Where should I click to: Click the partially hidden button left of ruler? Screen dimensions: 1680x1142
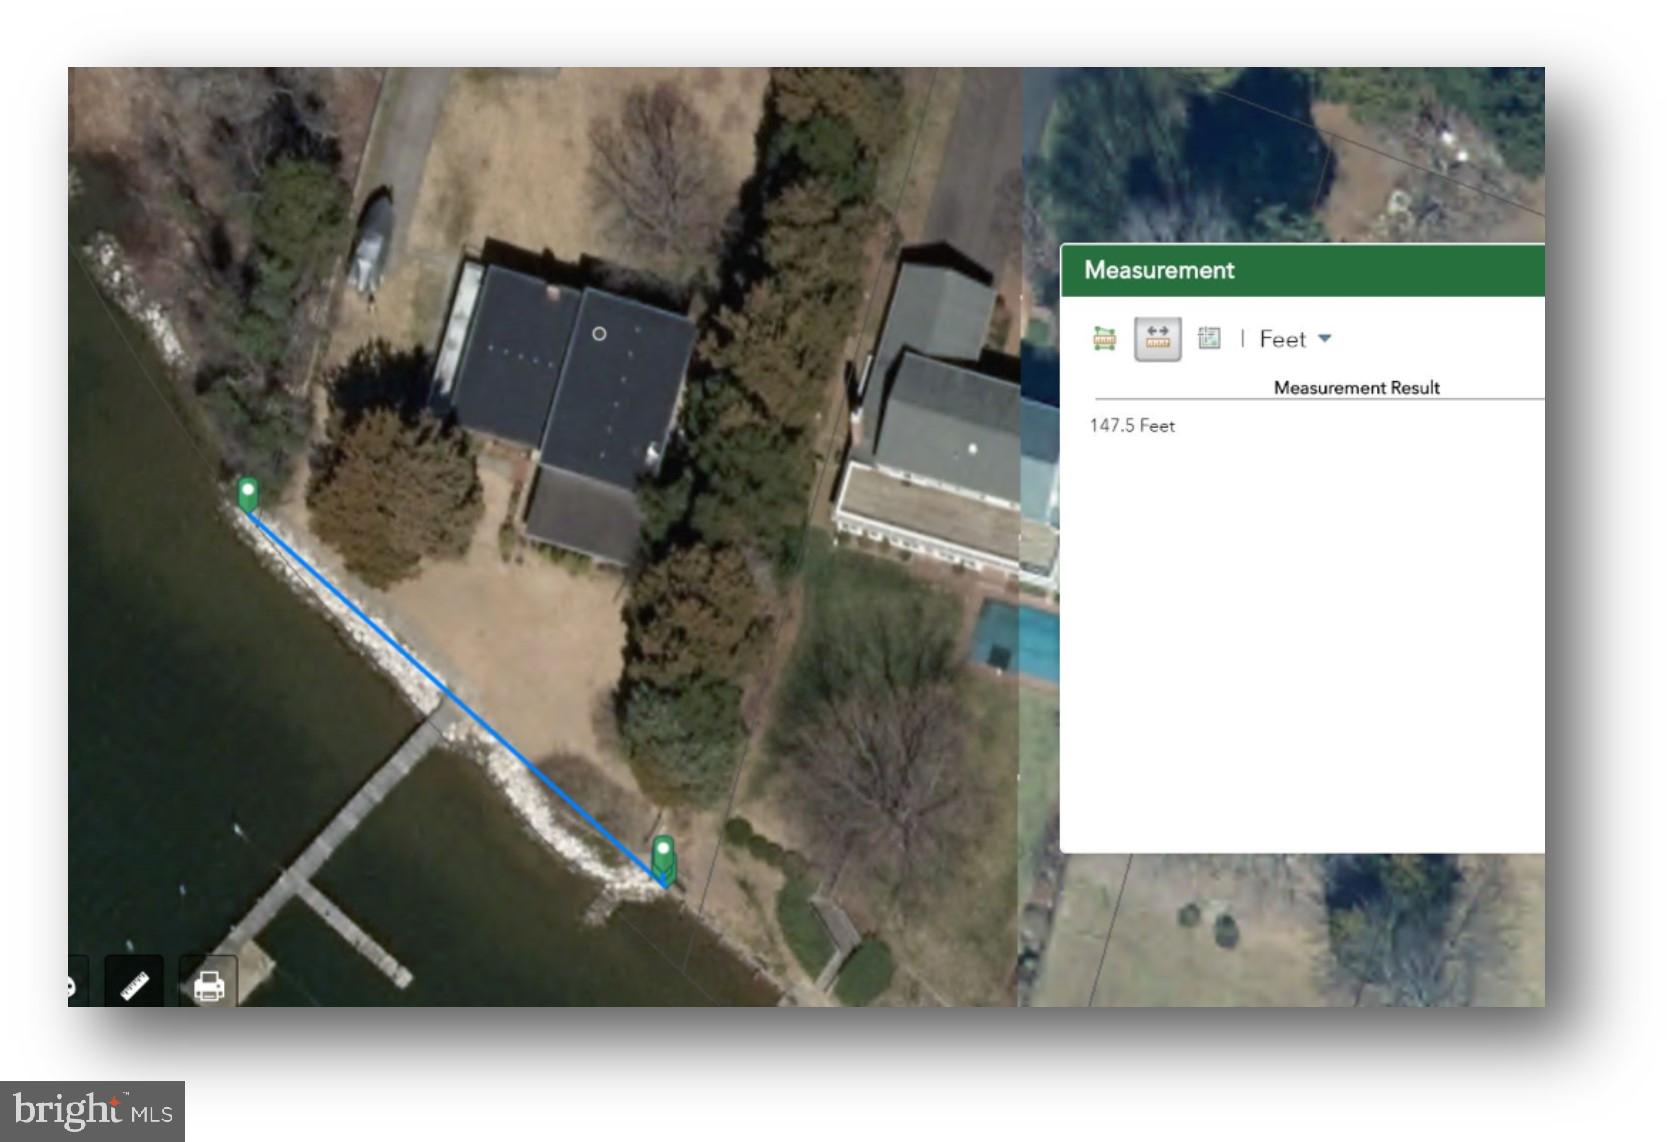[x=76, y=984]
